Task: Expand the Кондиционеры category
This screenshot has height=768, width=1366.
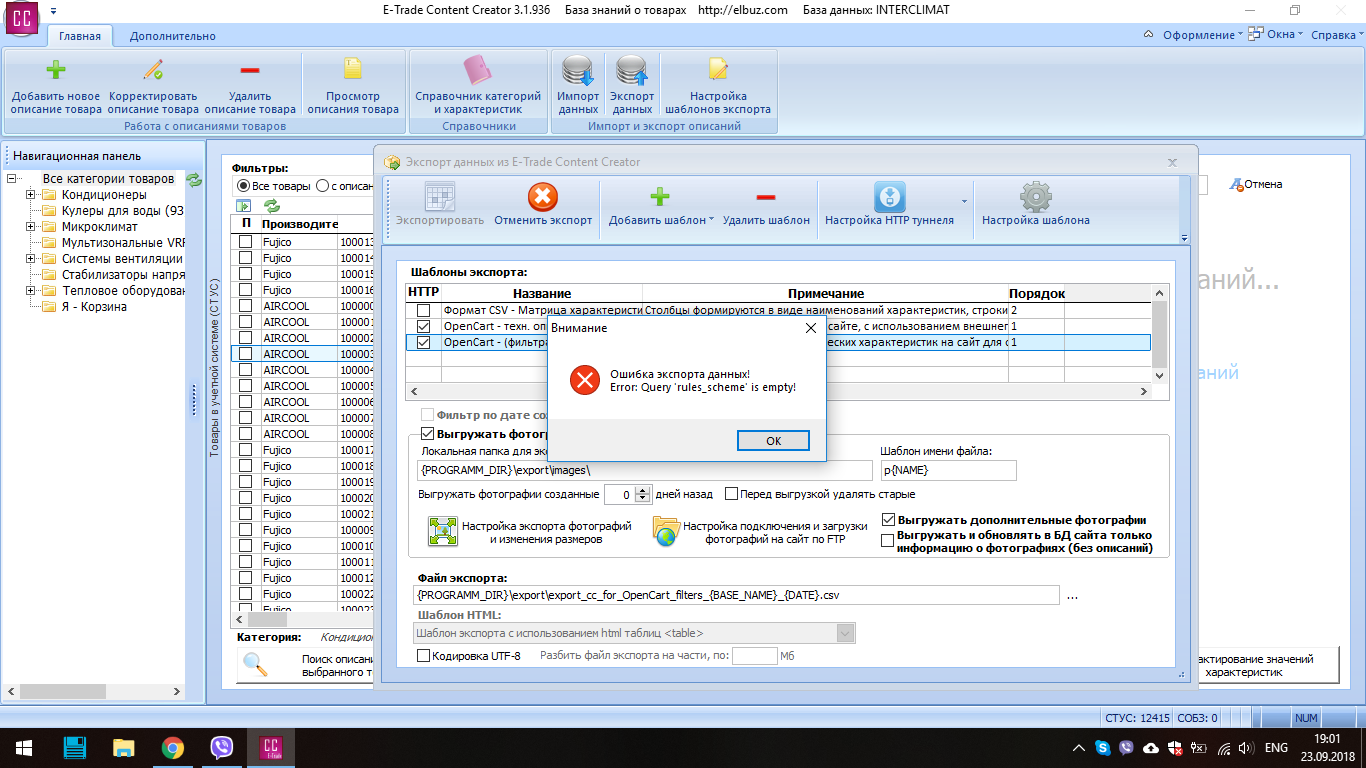Action: 31,195
